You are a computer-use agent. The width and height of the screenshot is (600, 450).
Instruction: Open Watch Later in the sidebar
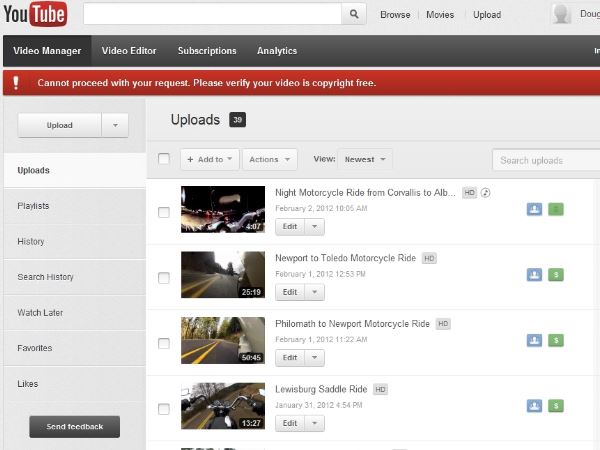coord(41,313)
